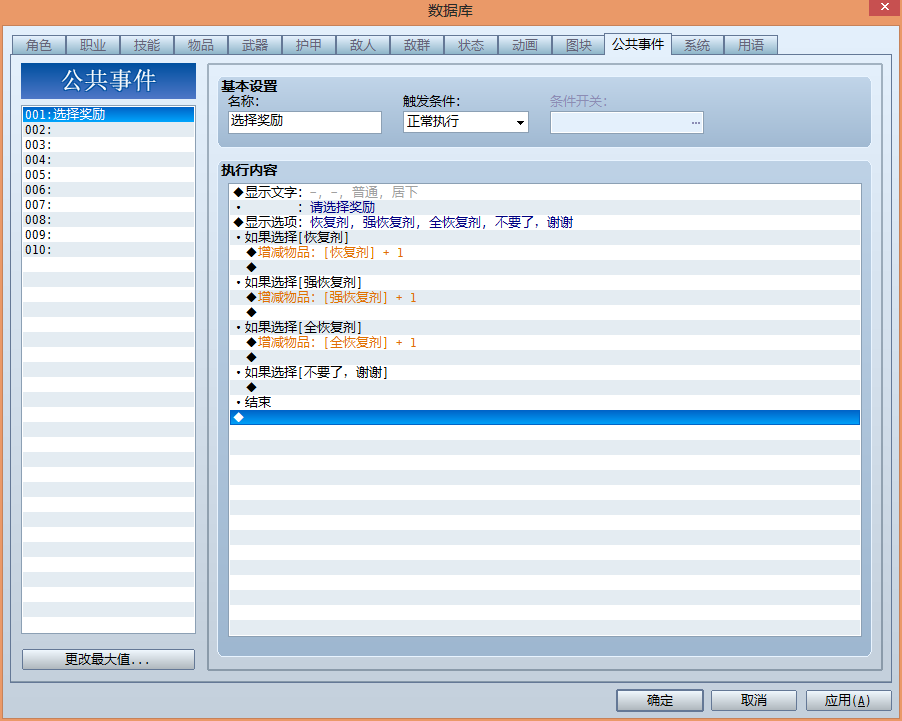The height and width of the screenshot is (721, 902).
Task: Open the 状态 tab
Action: click(x=471, y=45)
